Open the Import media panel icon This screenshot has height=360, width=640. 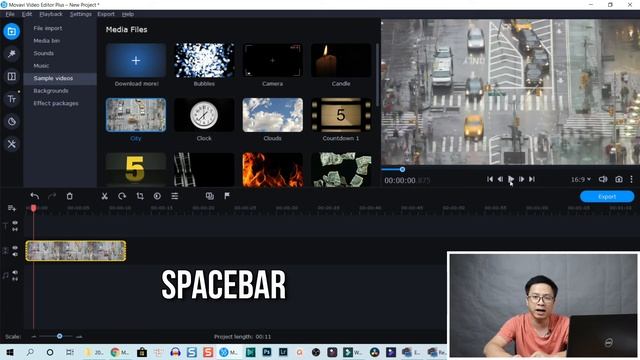tap(11, 31)
